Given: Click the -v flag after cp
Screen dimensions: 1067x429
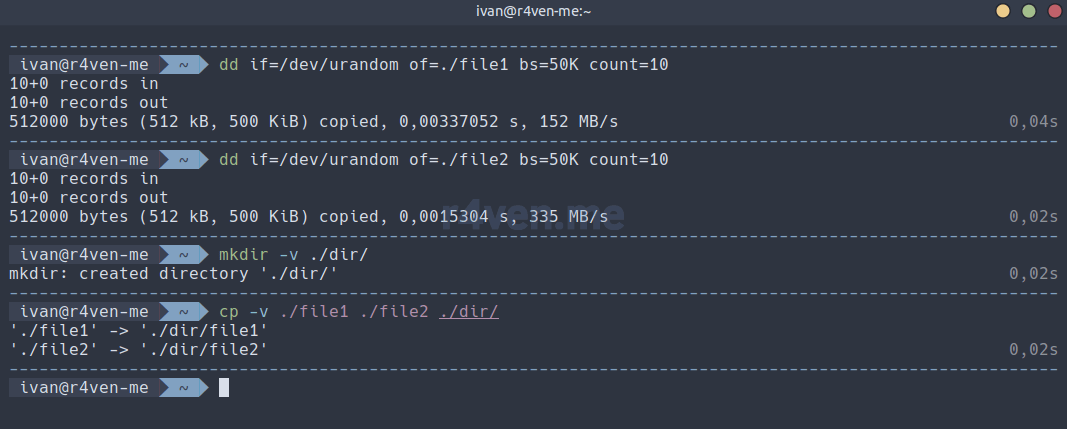Looking at the screenshot, I should pyautogui.click(x=259, y=312).
